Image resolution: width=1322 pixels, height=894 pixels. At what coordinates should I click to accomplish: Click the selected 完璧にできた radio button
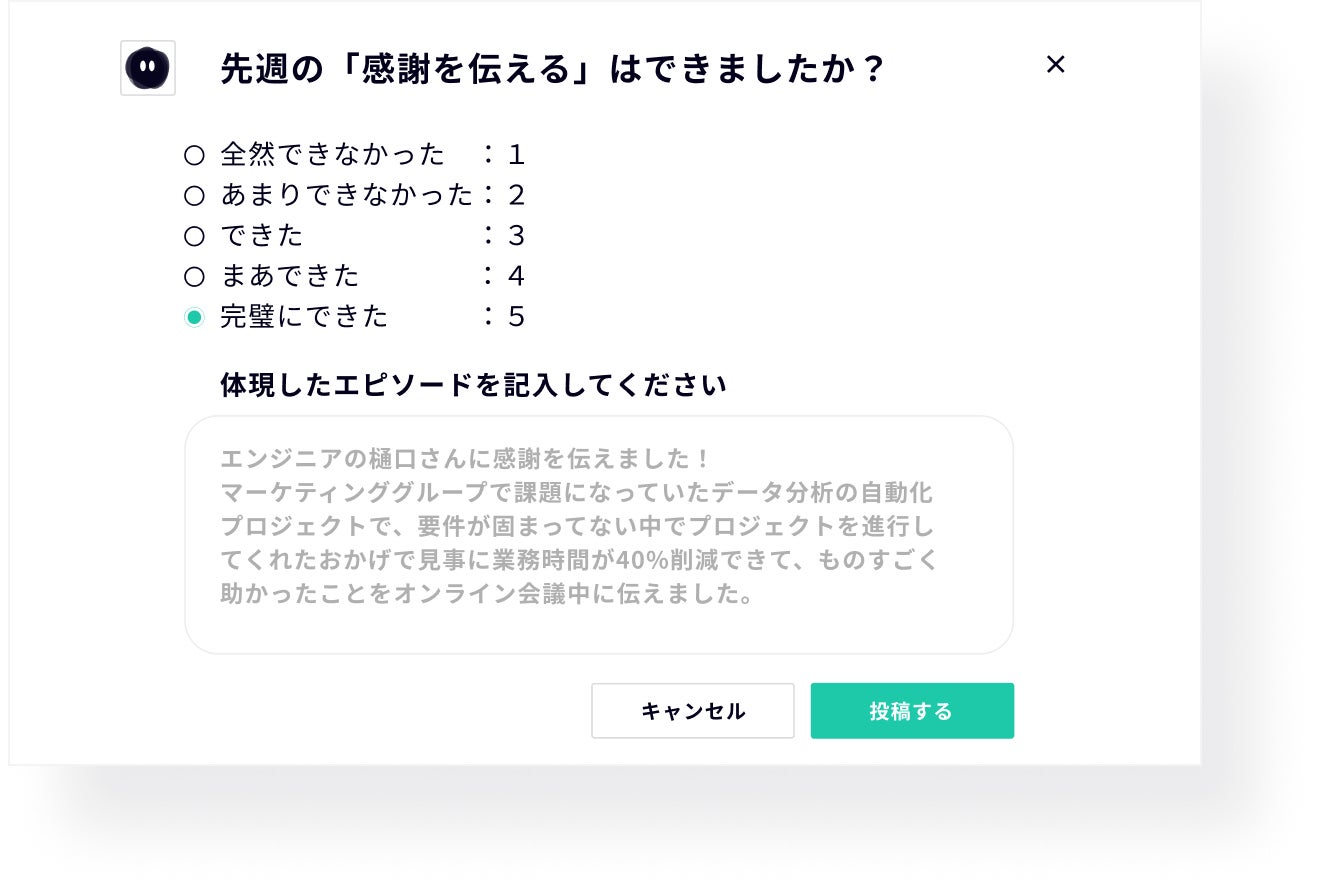pos(194,317)
